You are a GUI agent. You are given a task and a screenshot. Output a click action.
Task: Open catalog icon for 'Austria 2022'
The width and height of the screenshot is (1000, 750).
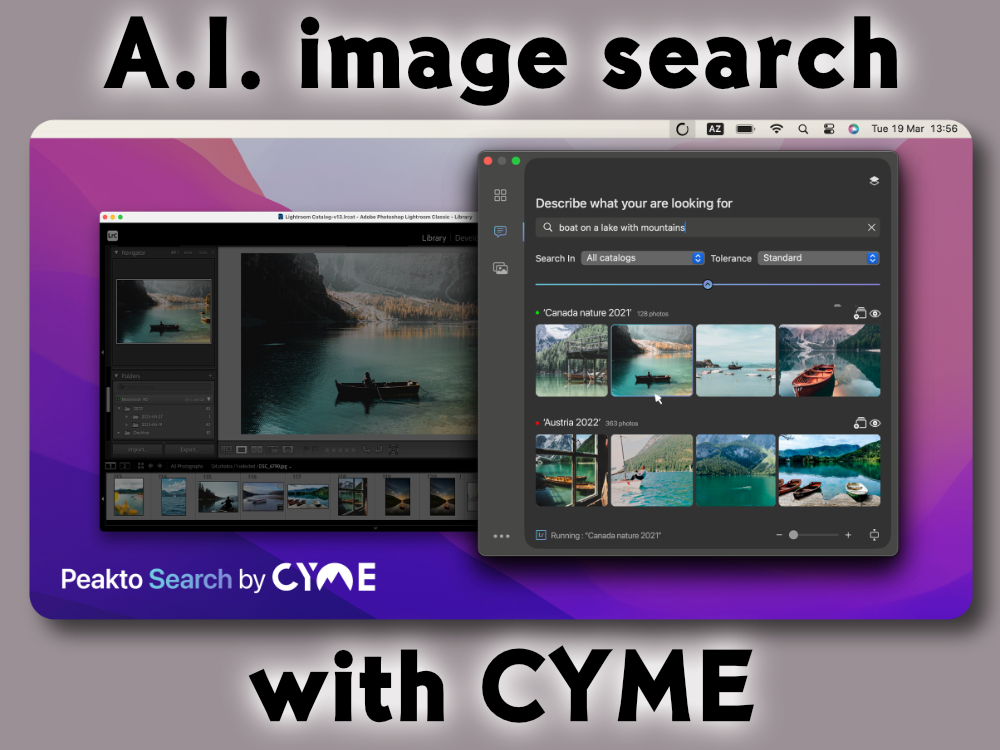(x=859, y=423)
